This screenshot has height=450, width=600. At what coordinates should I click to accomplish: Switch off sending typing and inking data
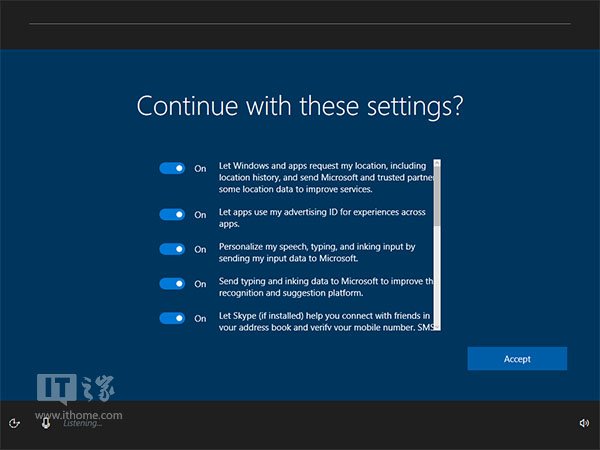[172, 284]
